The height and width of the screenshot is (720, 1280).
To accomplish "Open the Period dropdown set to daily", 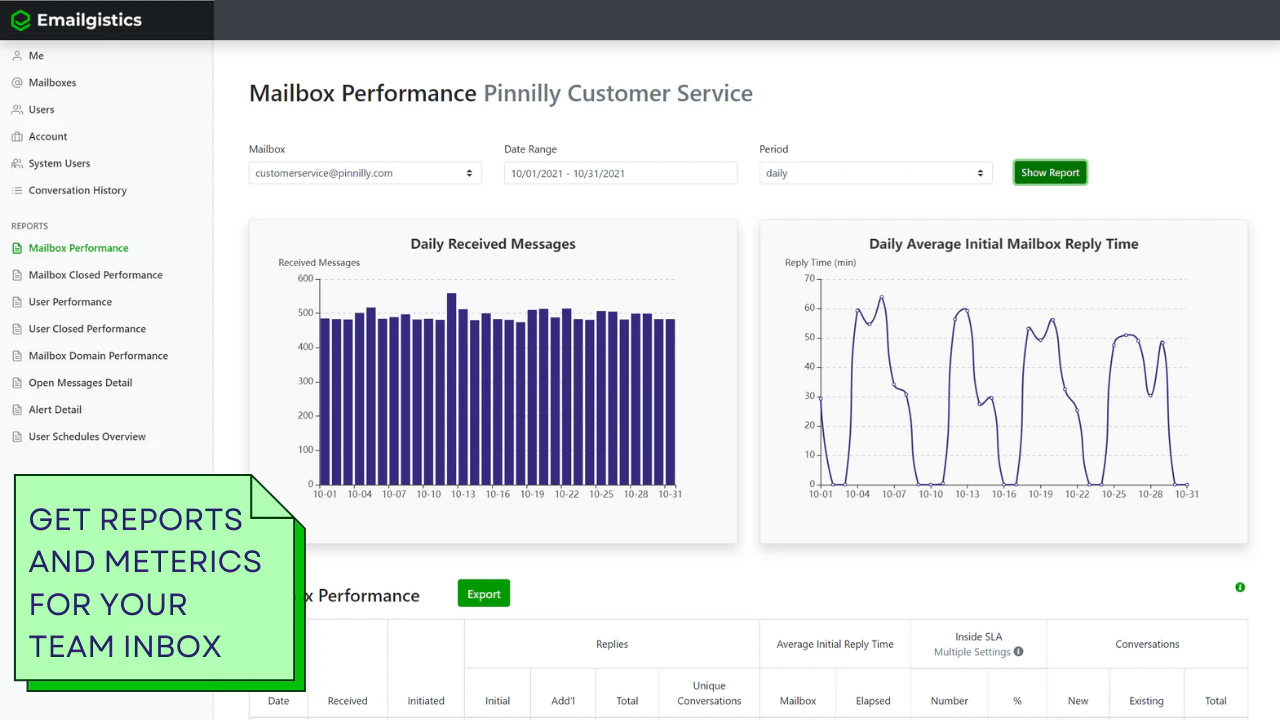I will pos(876,173).
